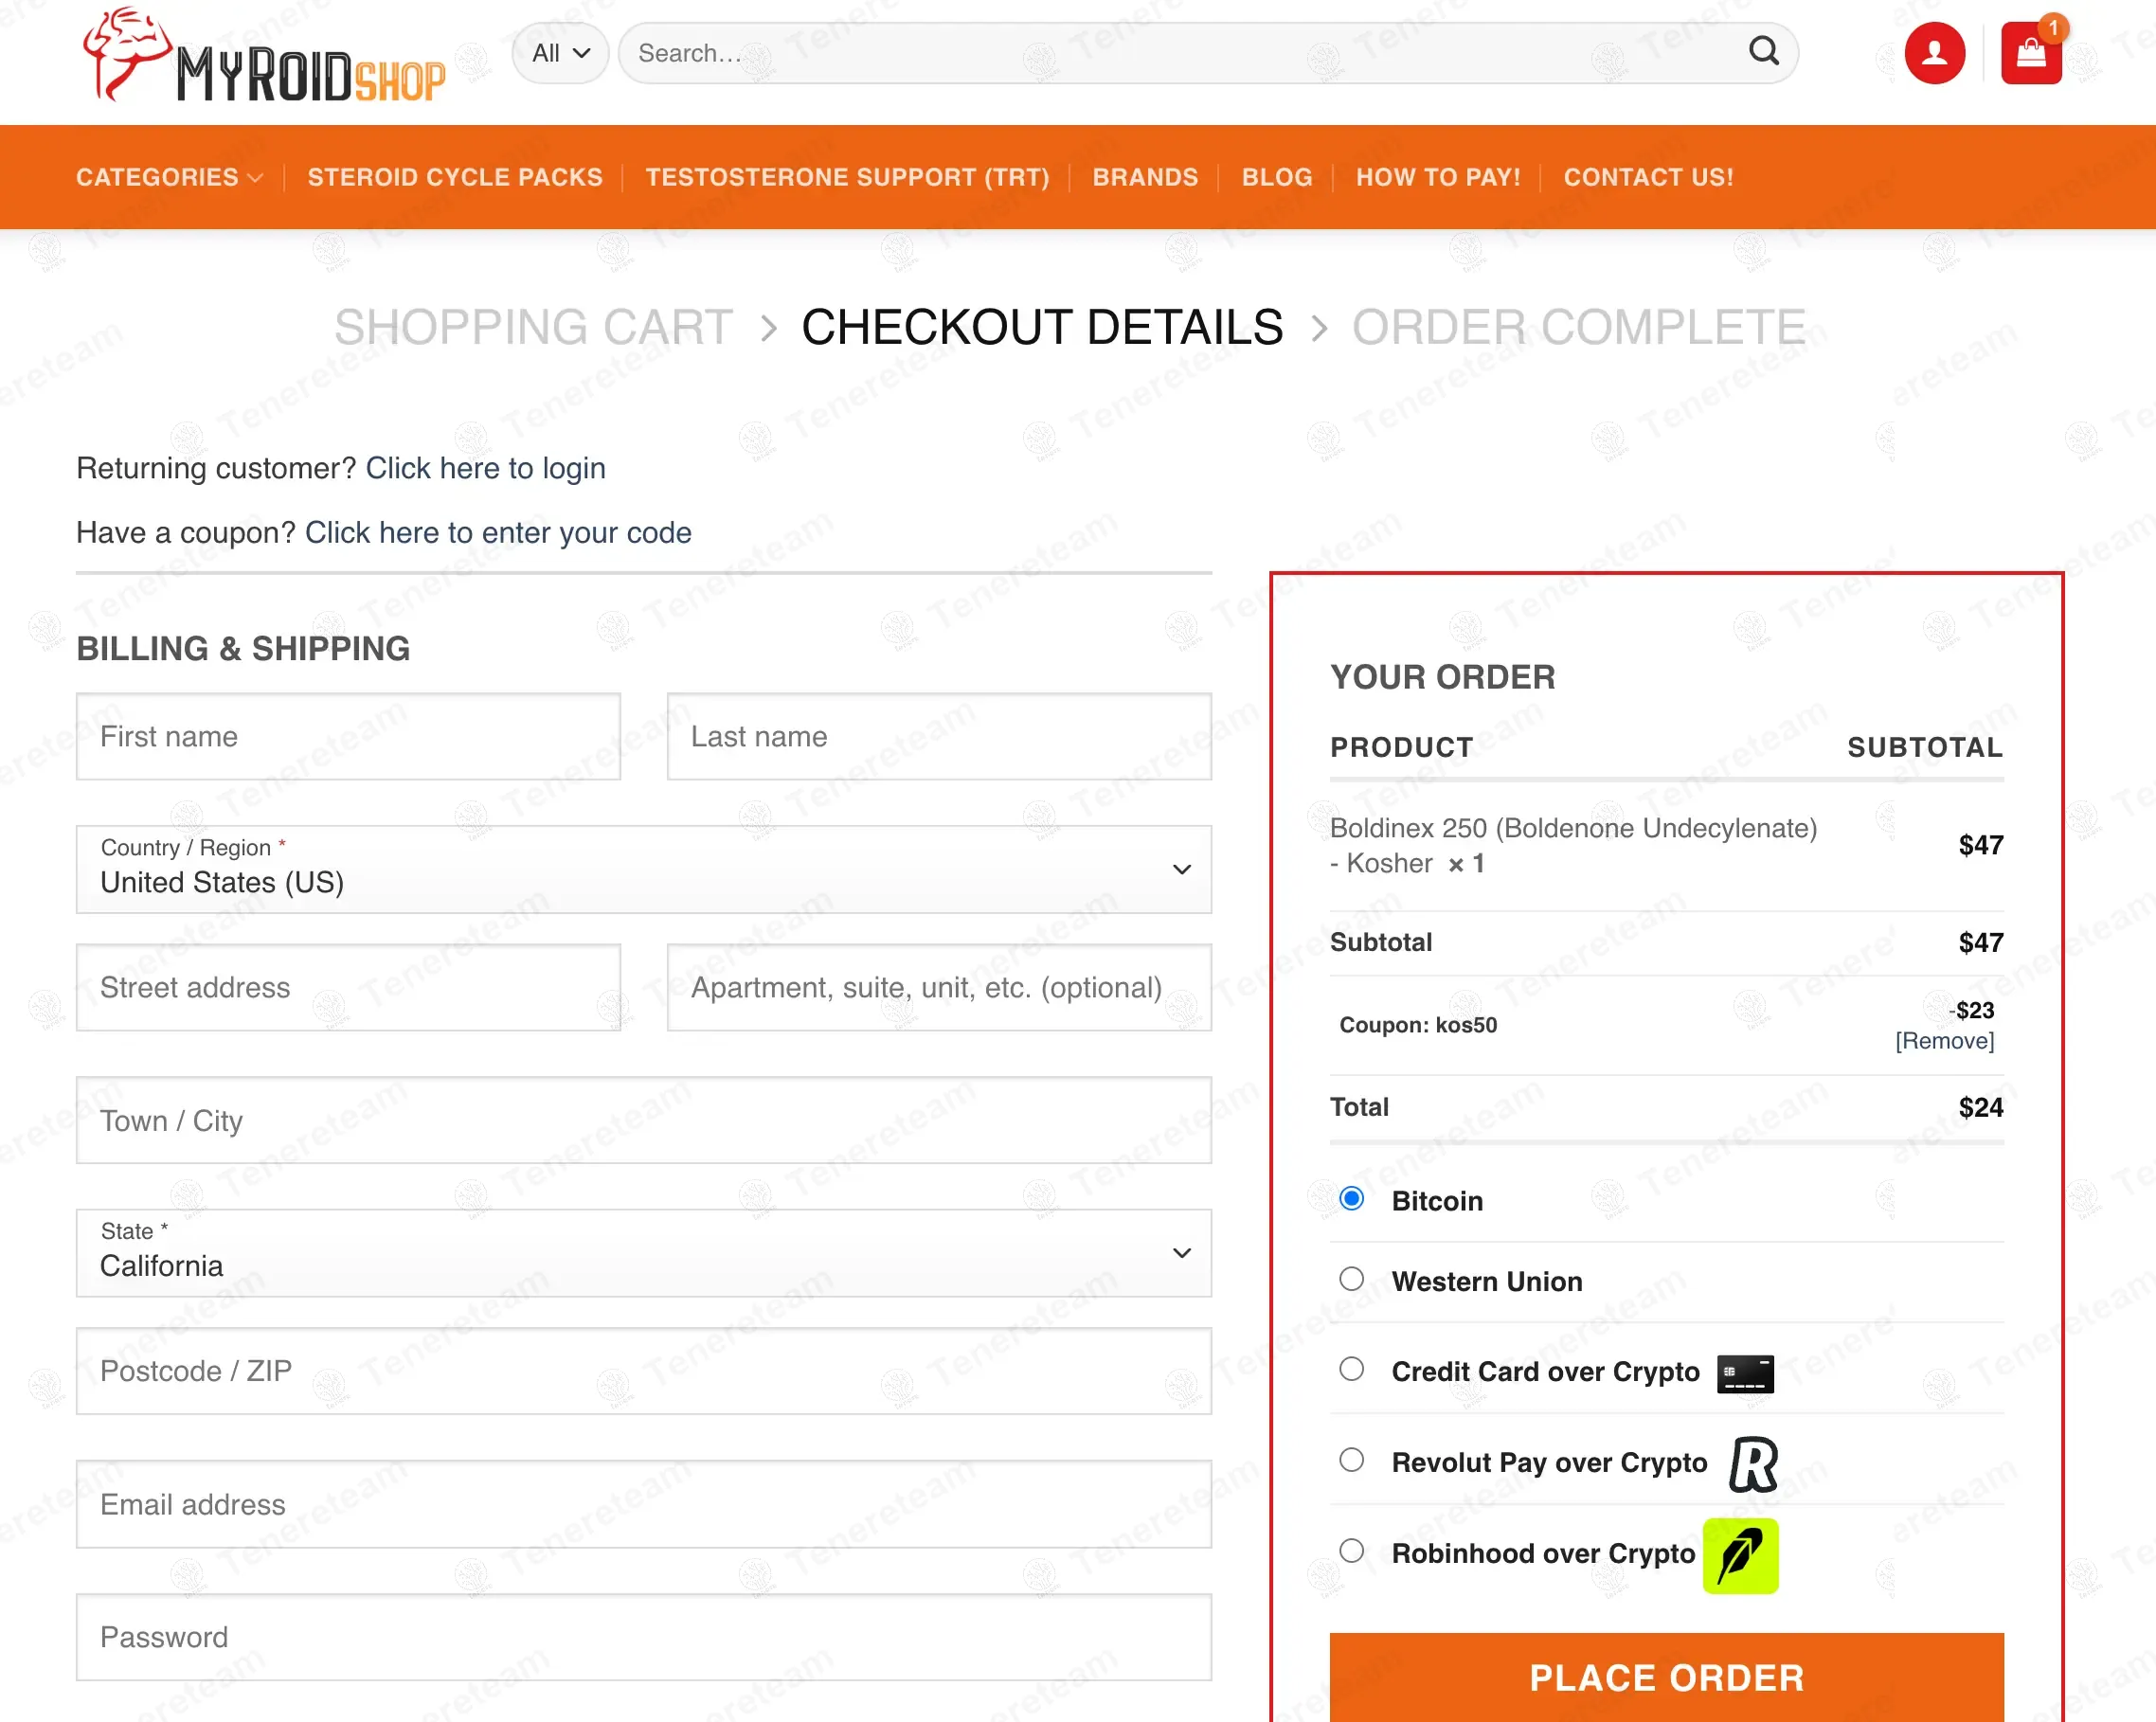Select Robinhood over Crypto payment method
The height and width of the screenshot is (1722, 2156).
(x=1352, y=1551)
